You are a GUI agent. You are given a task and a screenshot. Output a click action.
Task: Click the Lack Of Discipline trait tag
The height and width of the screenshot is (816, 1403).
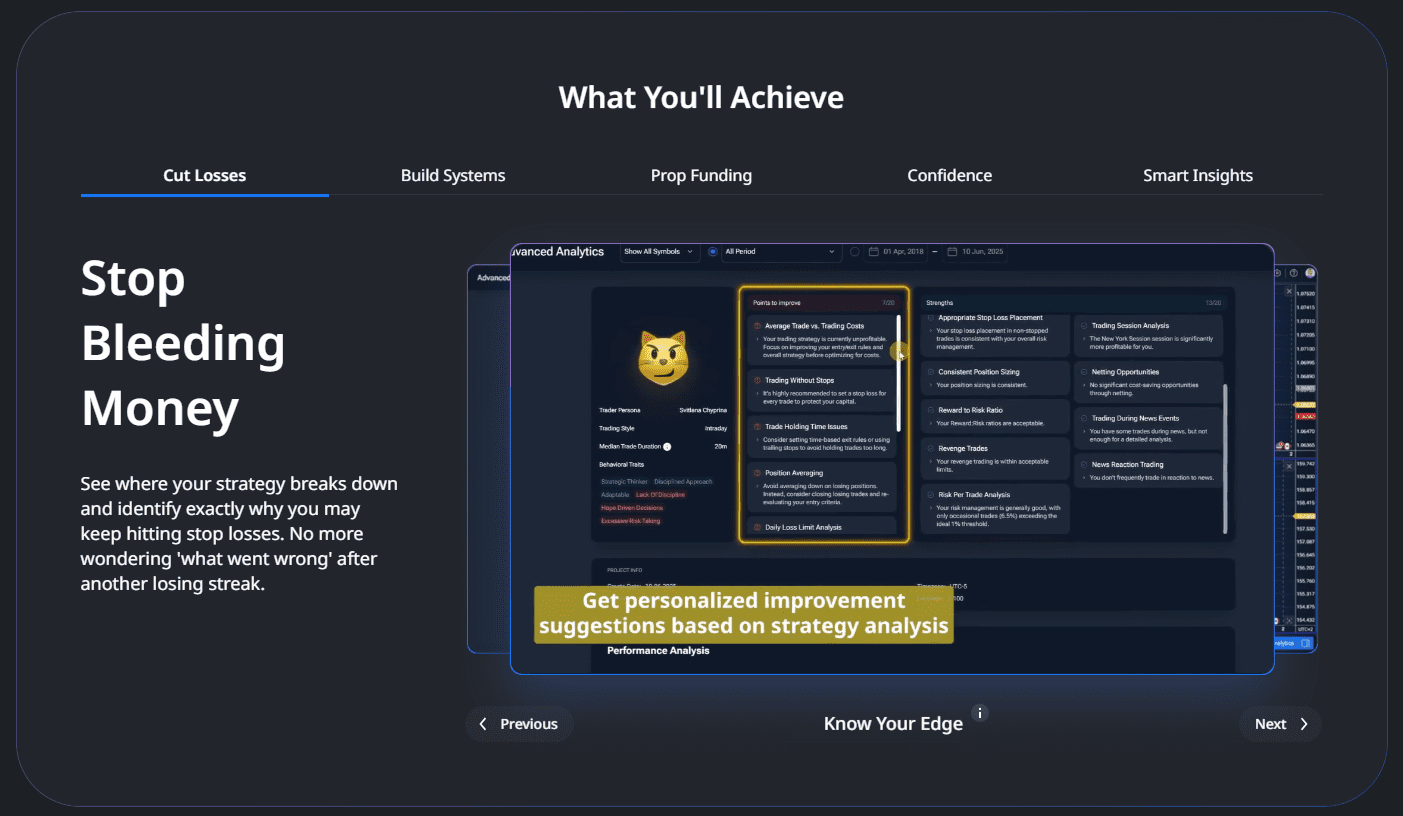click(660, 495)
